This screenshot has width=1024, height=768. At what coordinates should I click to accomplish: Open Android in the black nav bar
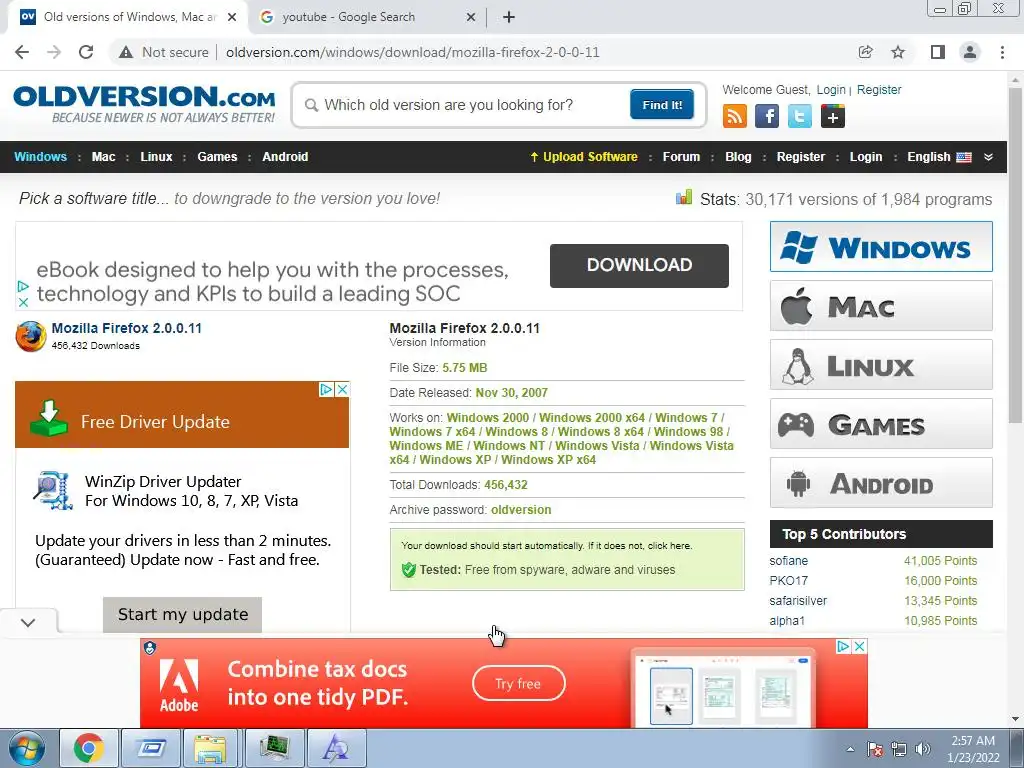[285, 157]
